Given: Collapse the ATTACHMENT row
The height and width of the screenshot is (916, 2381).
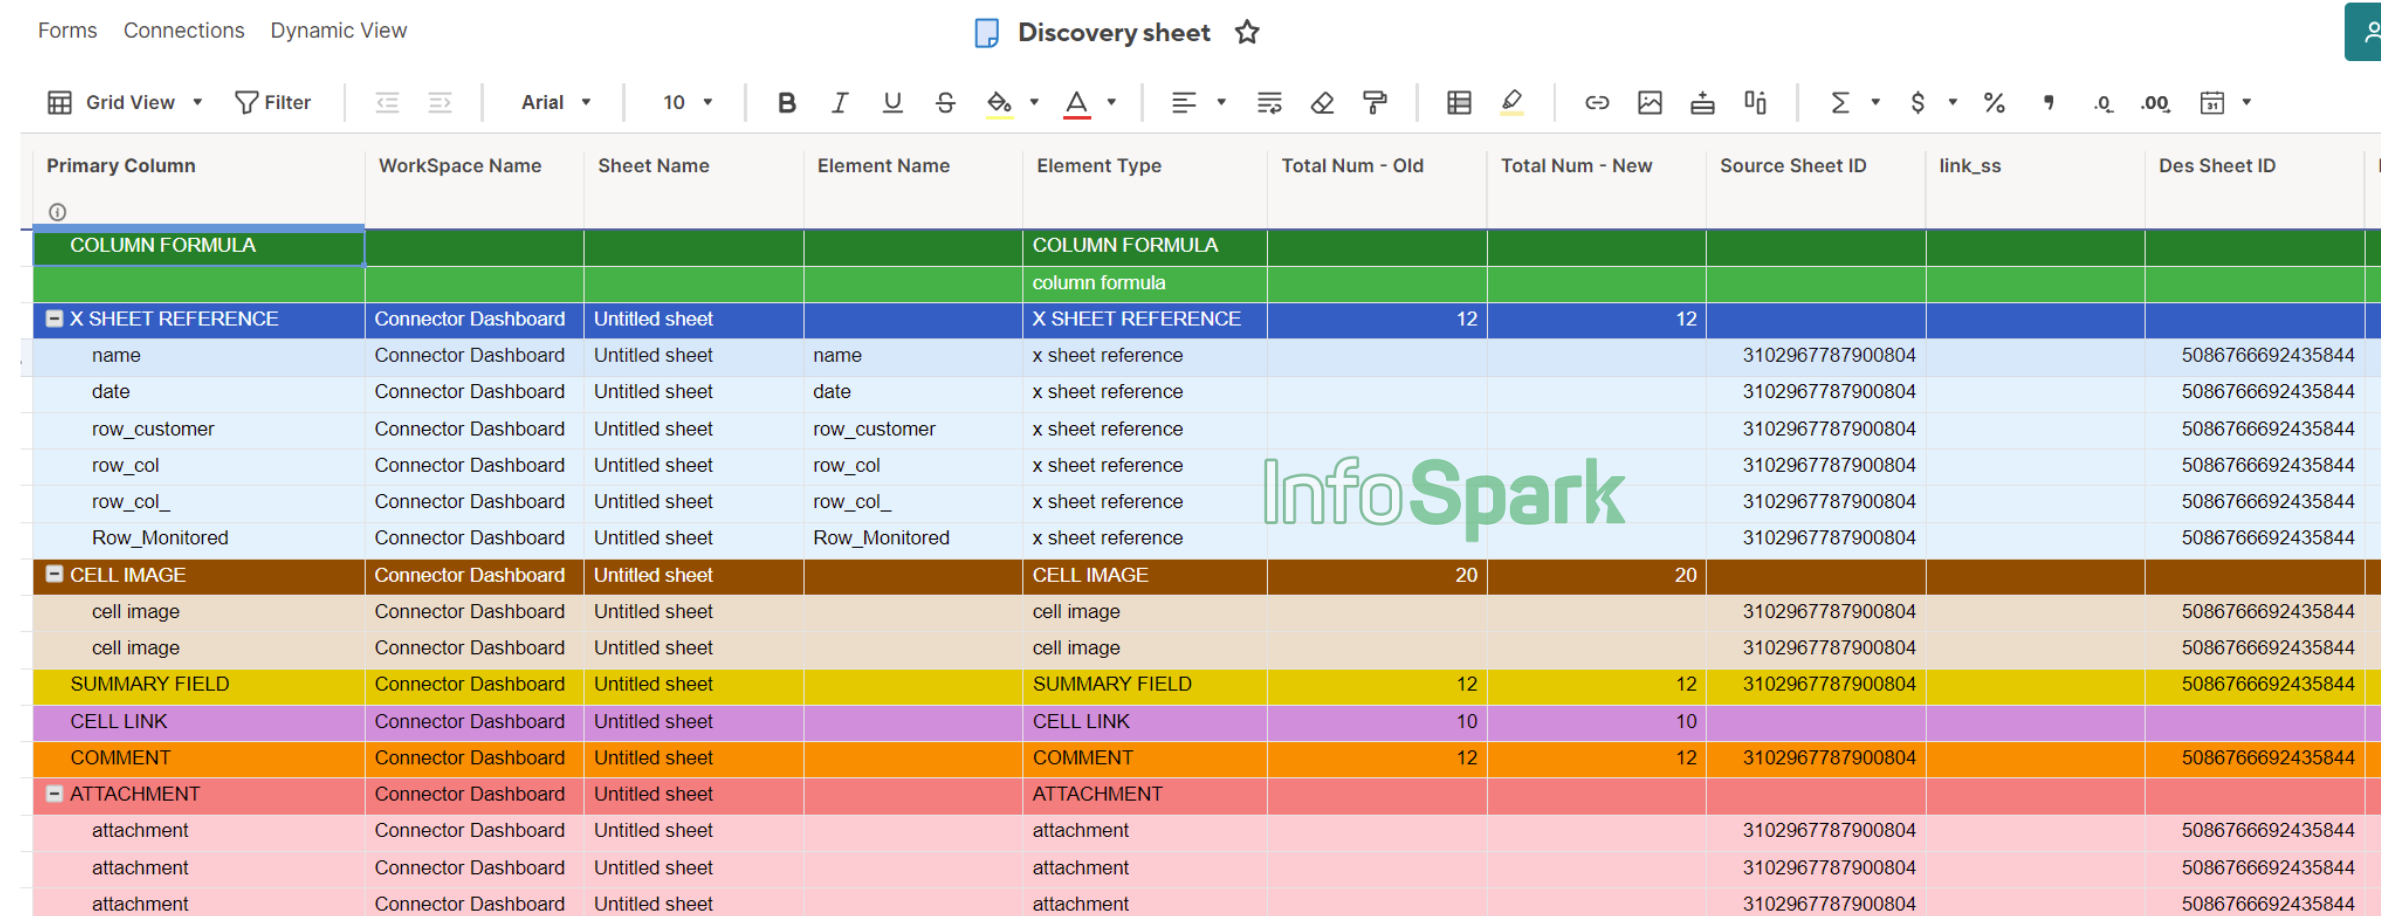Looking at the screenshot, I should pos(55,794).
